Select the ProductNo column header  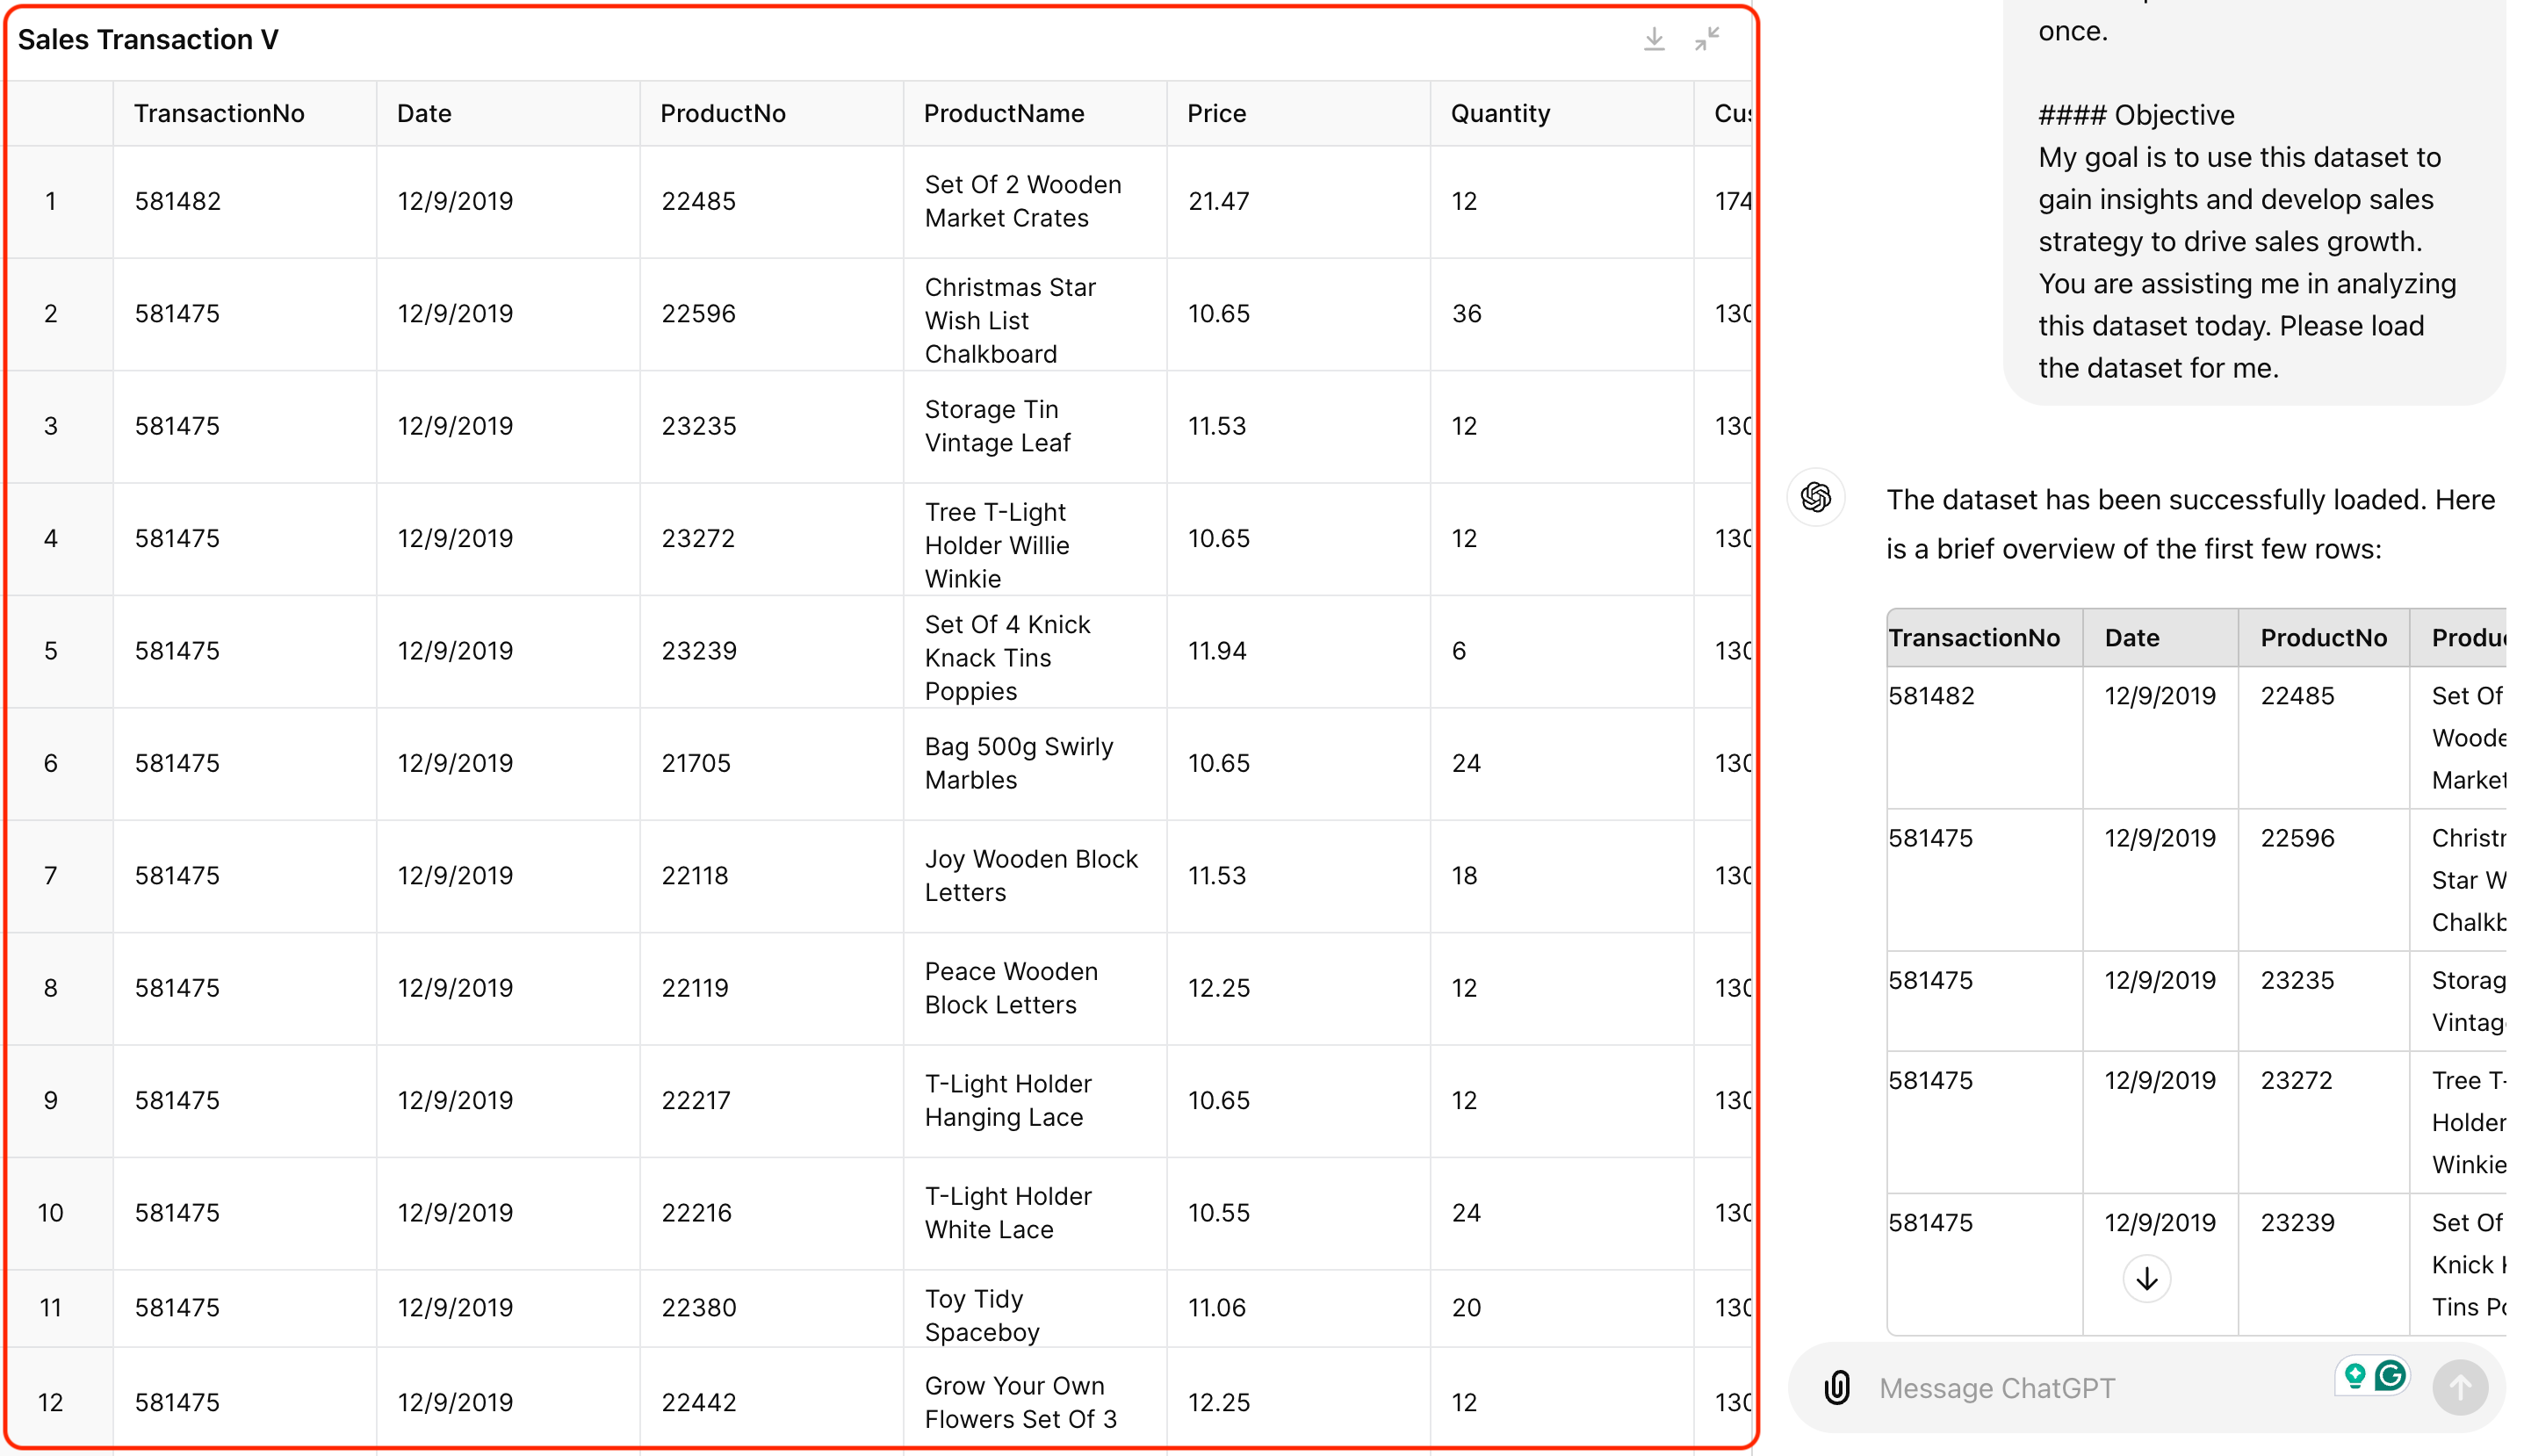722,113
